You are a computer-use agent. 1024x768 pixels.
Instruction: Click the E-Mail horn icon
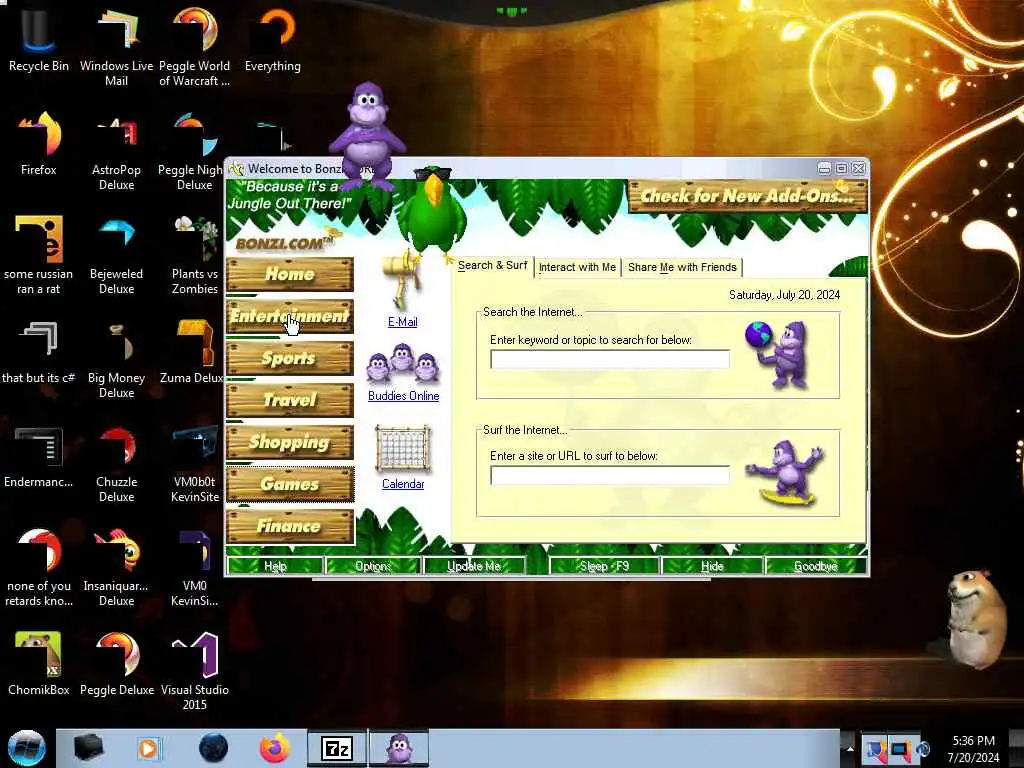(401, 282)
